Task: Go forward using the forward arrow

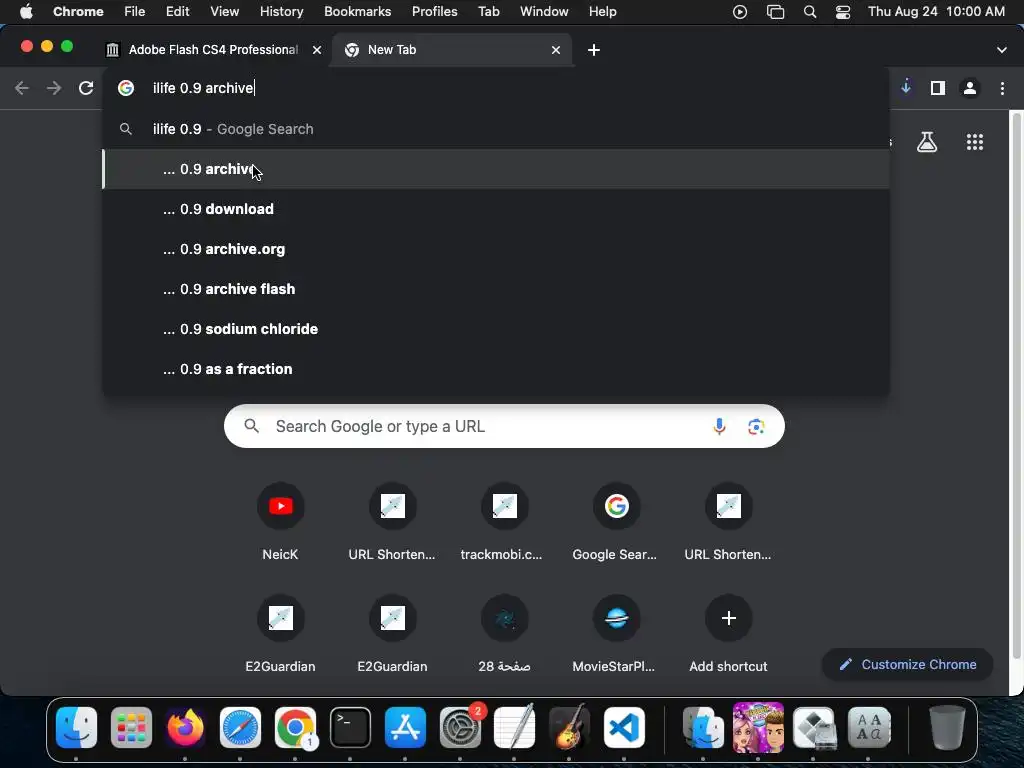Action: click(x=54, y=88)
